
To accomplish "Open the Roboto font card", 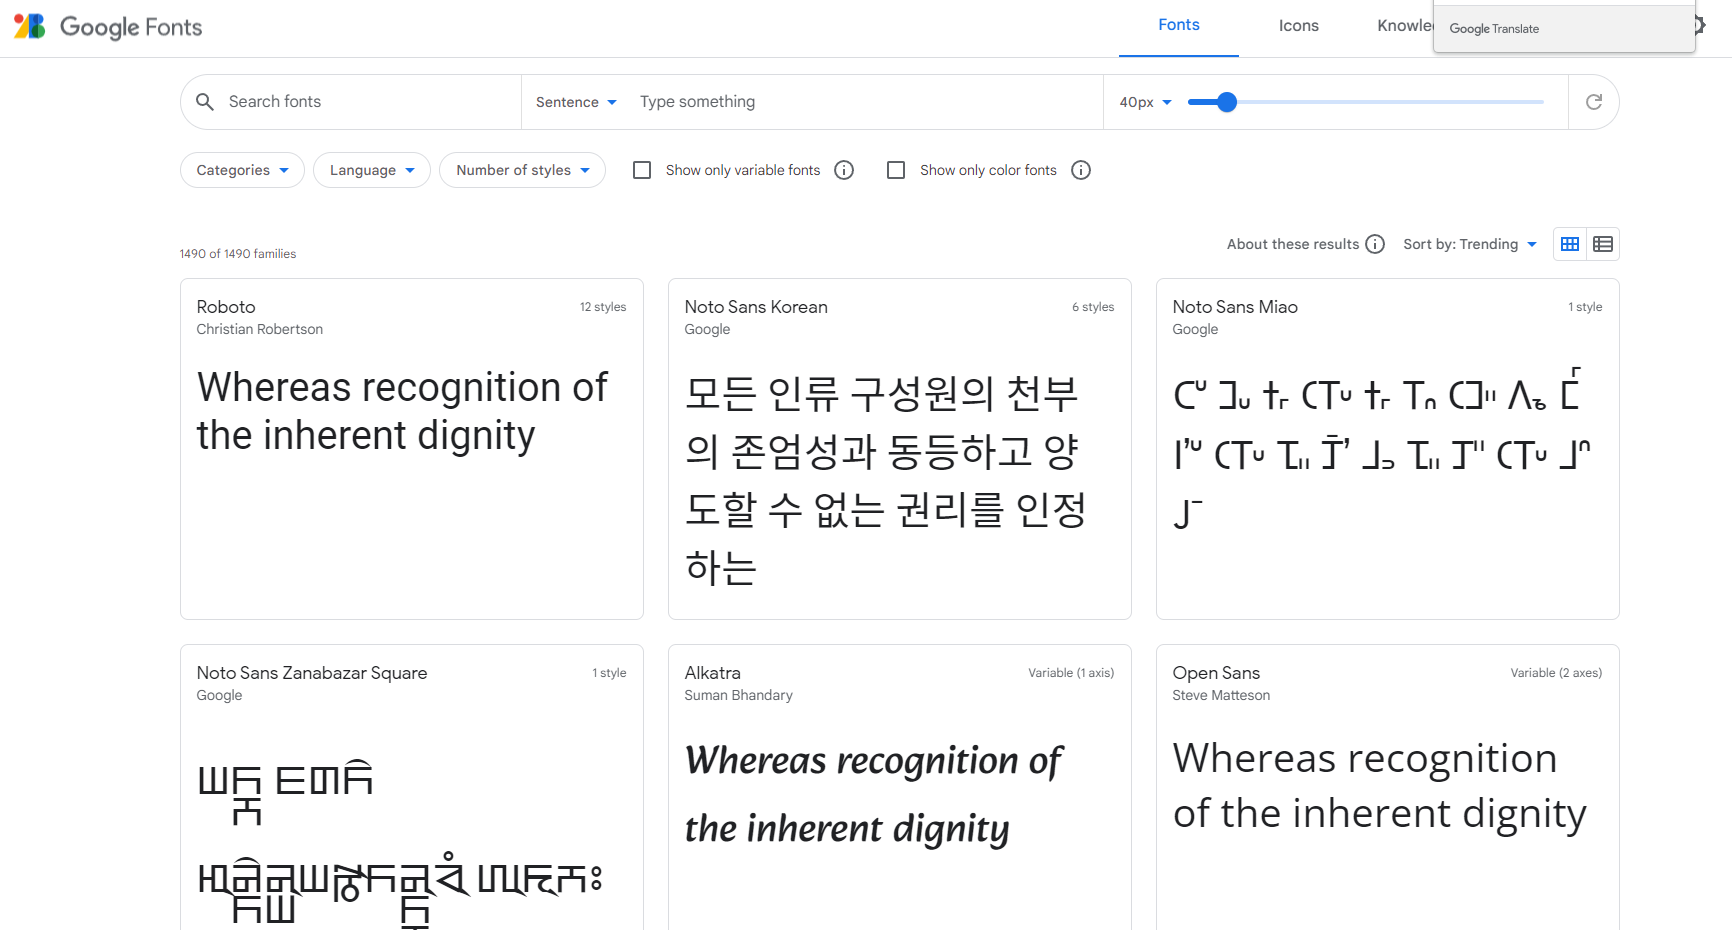I will point(412,449).
